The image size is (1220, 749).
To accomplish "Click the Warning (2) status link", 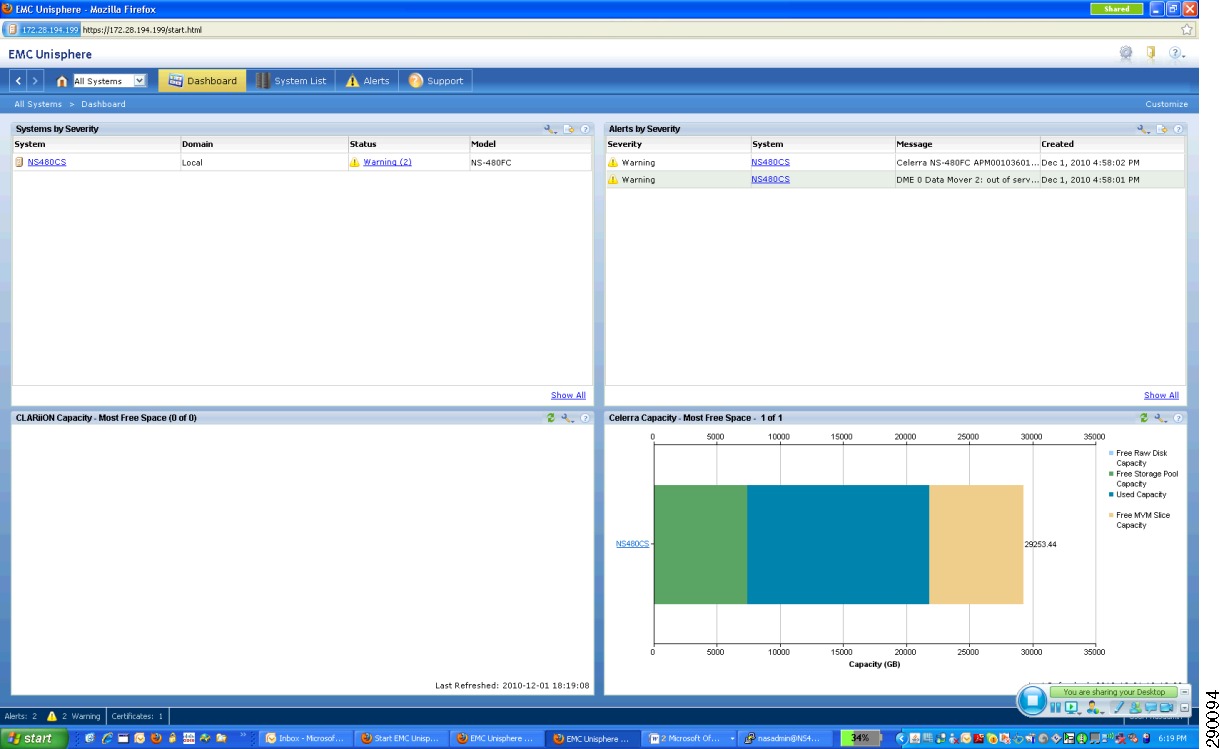I will click(x=387, y=162).
